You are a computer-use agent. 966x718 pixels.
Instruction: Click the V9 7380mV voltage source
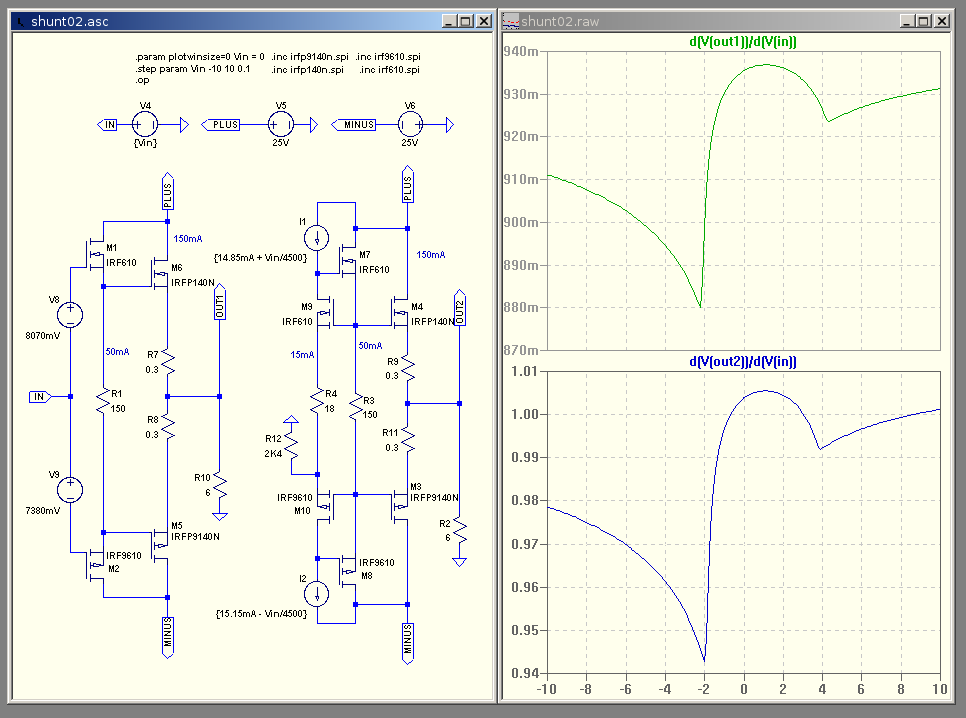71,490
